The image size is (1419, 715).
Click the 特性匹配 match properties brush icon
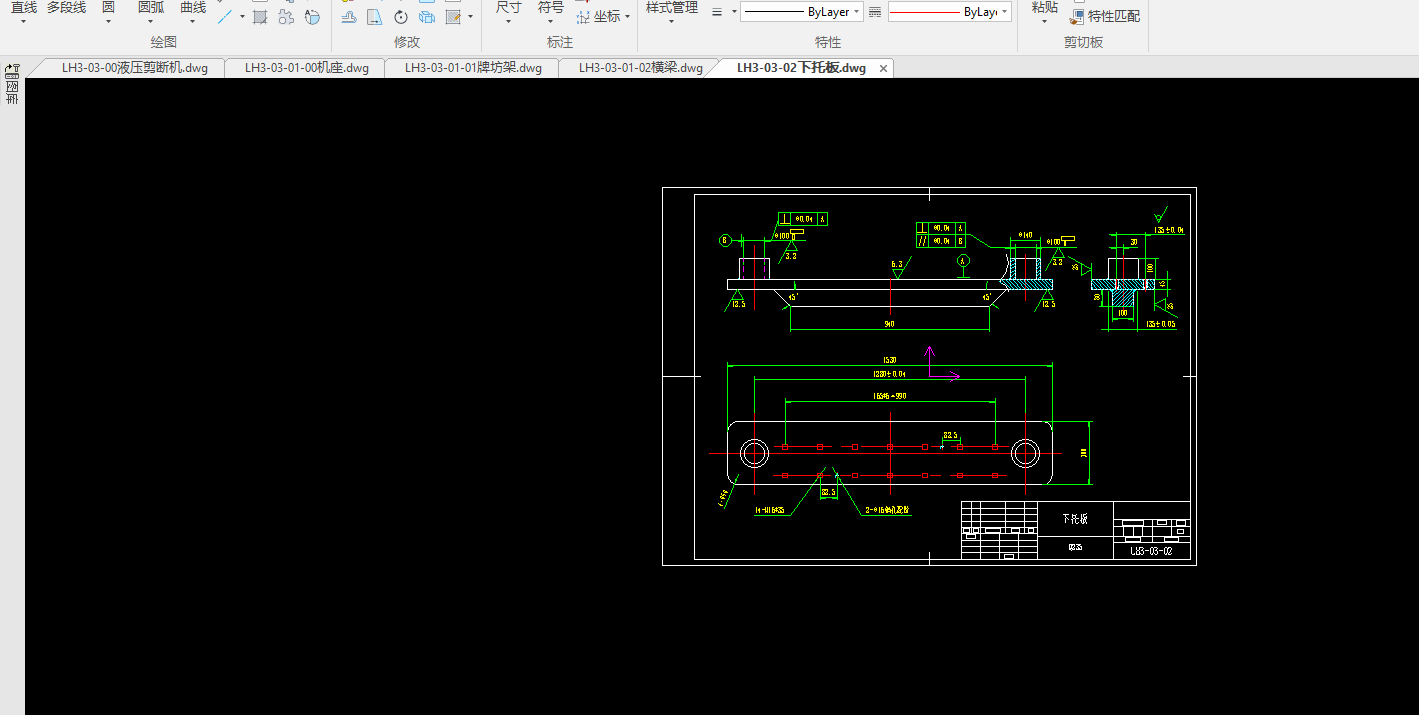point(1077,17)
